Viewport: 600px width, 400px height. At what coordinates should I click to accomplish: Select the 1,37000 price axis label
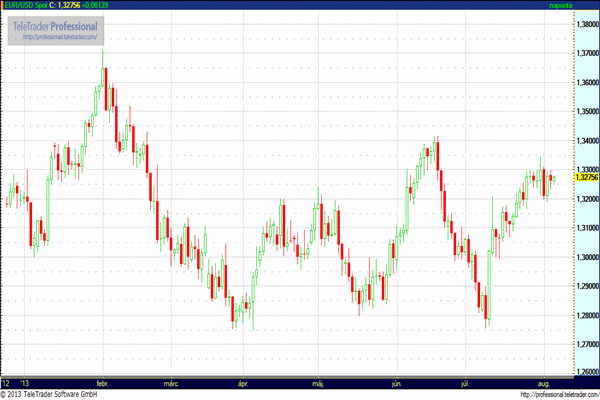tap(588, 53)
